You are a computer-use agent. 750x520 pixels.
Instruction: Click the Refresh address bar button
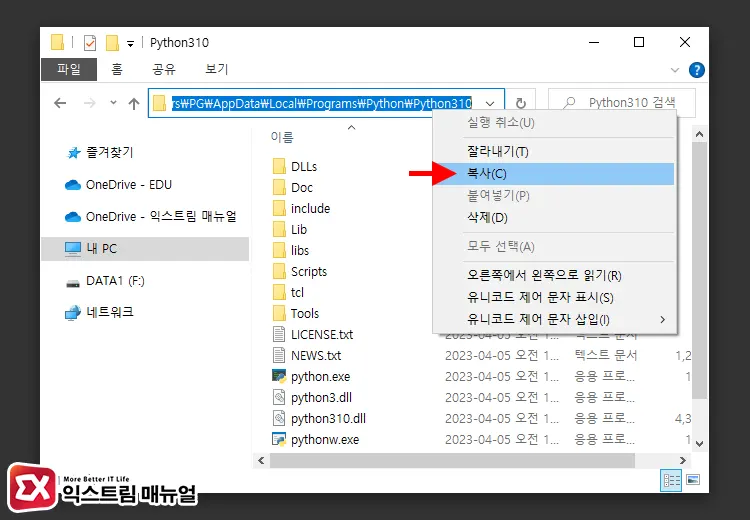[520, 103]
